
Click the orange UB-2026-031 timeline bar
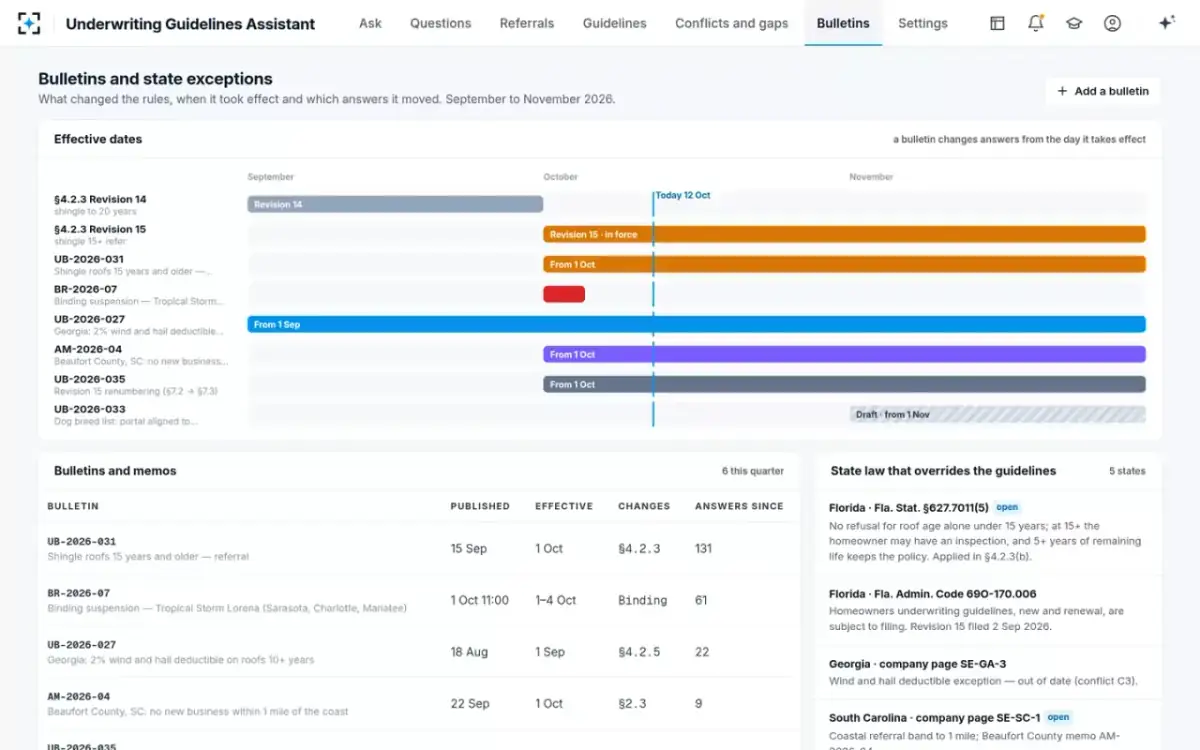(844, 264)
